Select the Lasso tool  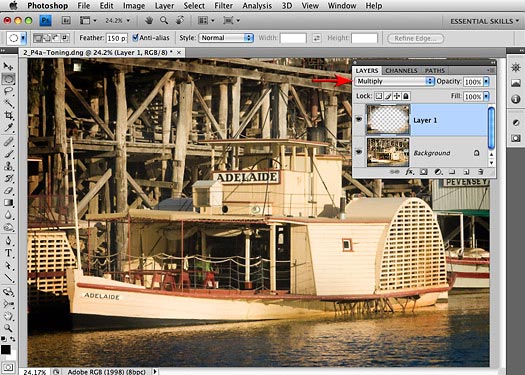point(8,91)
